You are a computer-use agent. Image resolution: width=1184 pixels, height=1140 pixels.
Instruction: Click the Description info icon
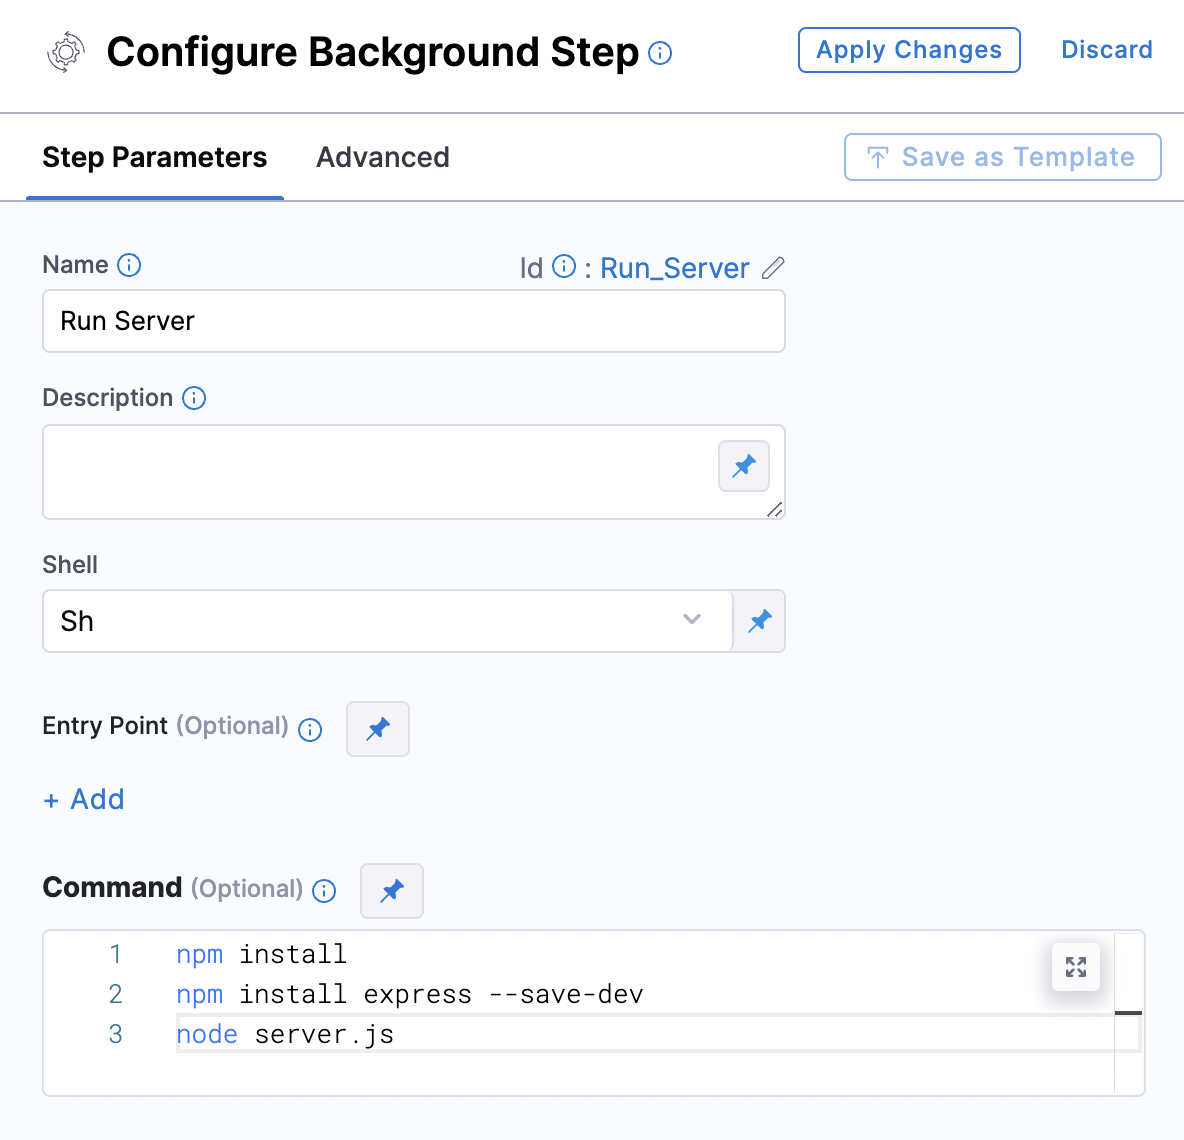pyautogui.click(x=194, y=398)
